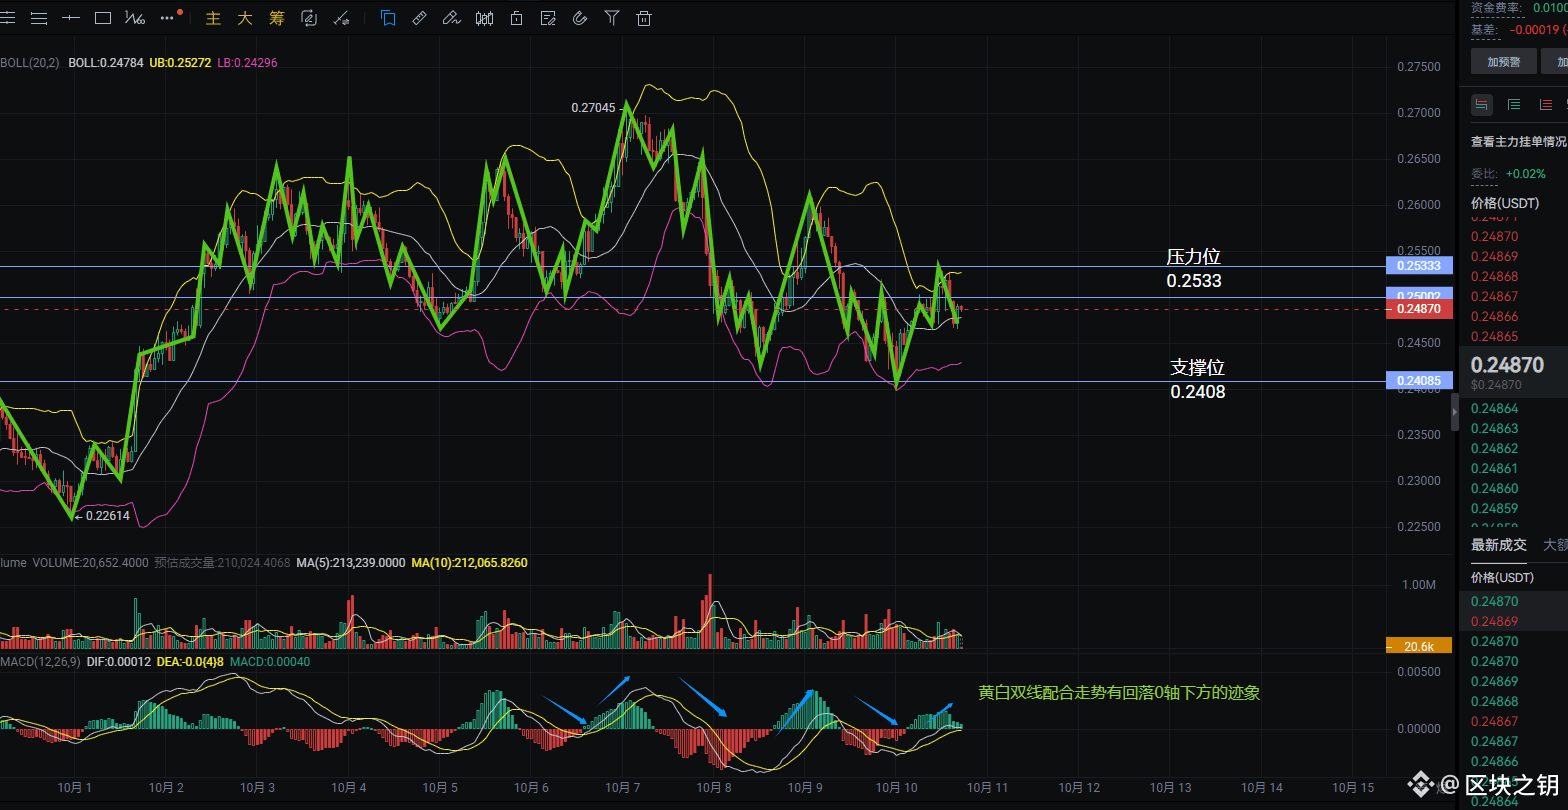This screenshot has height=810, width=1568.
Task: Switch to the 最新成交 tab
Action: coord(1498,545)
